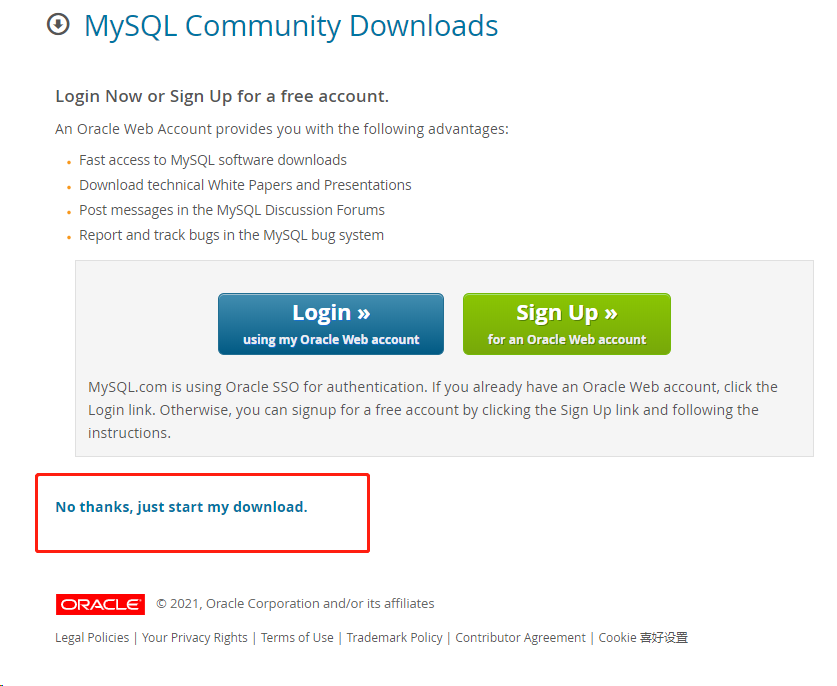Open the Your Privacy Rights link

click(x=195, y=637)
